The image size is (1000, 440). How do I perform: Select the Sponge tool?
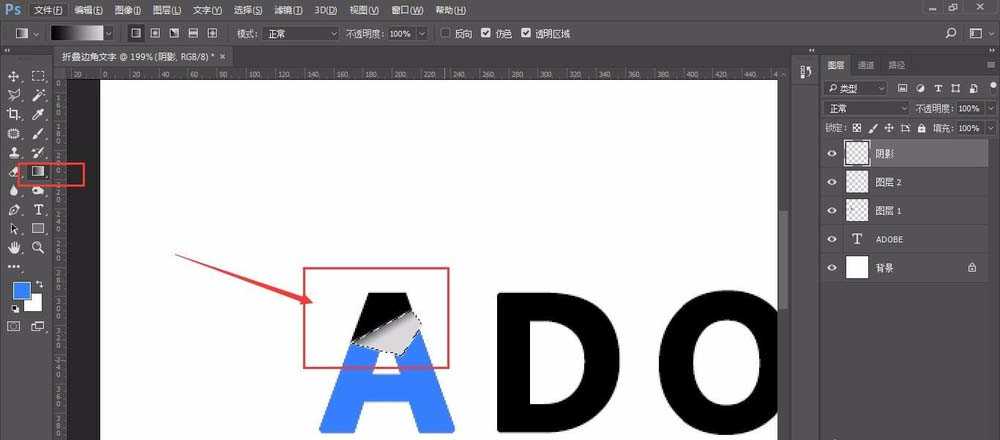pos(38,190)
